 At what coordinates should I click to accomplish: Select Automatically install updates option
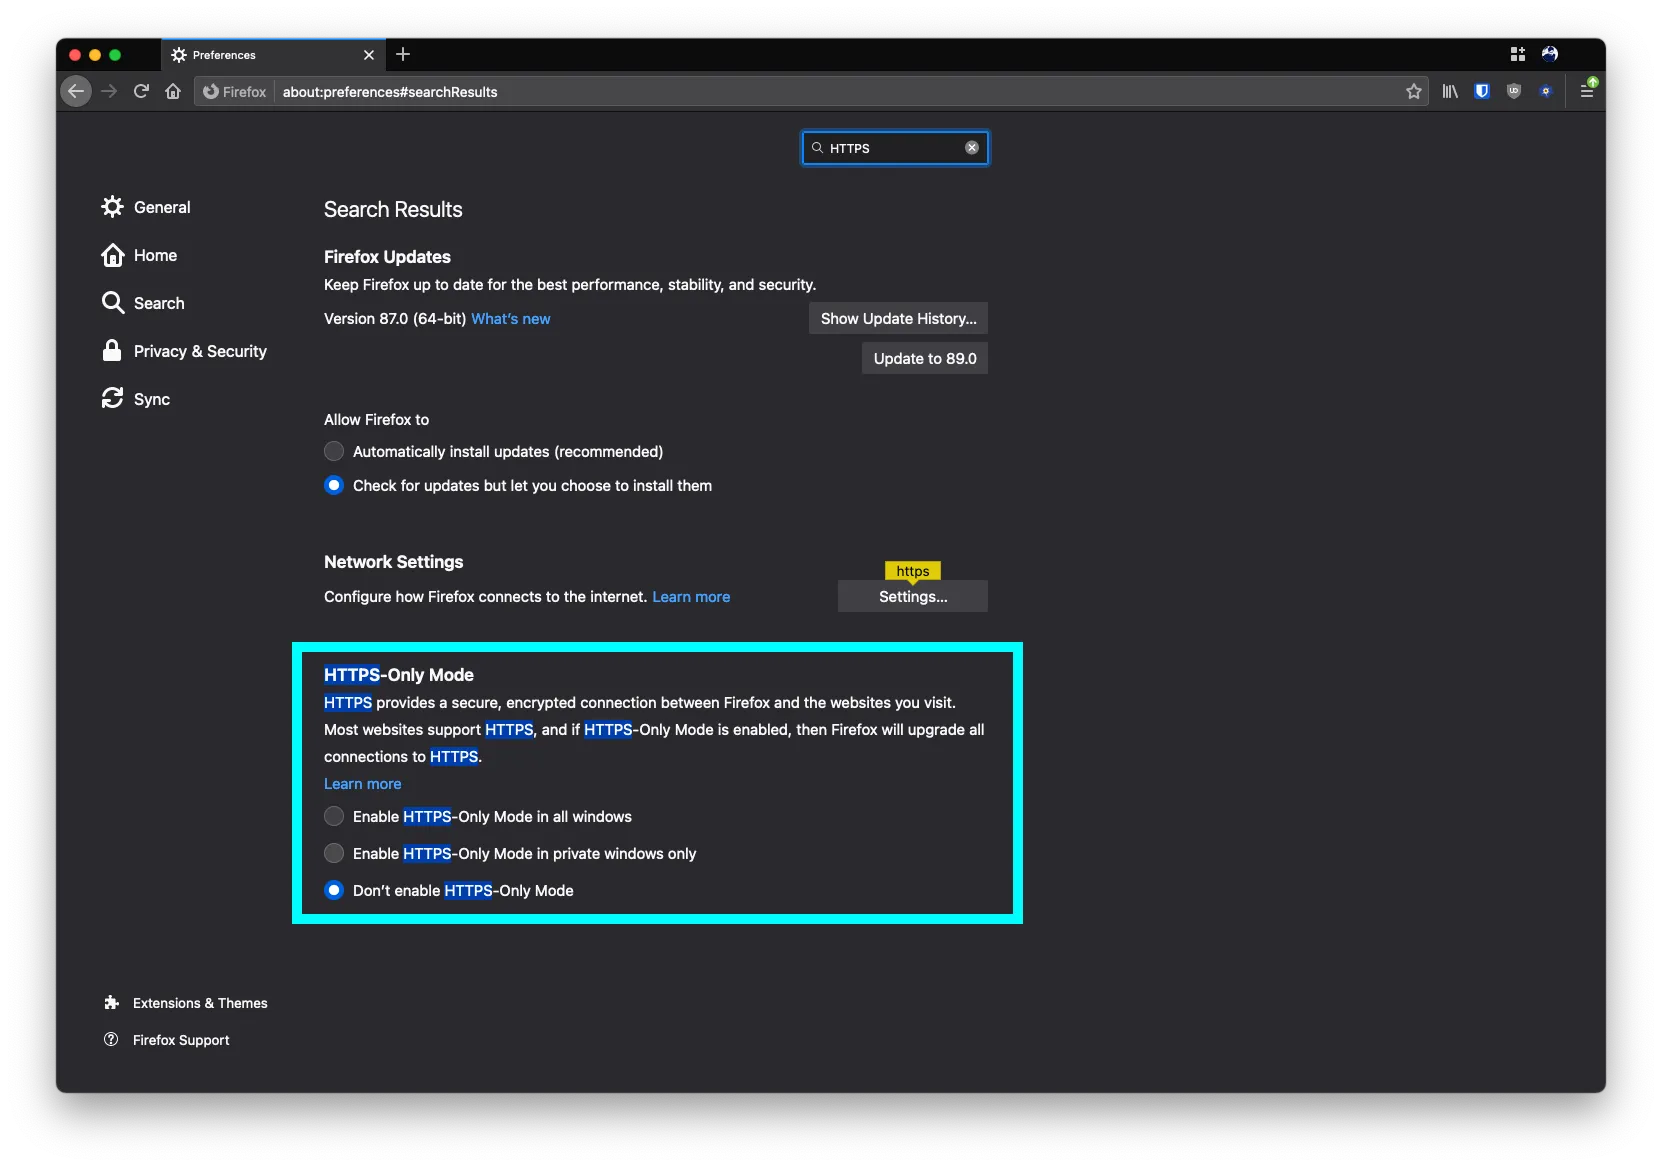click(334, 451)
